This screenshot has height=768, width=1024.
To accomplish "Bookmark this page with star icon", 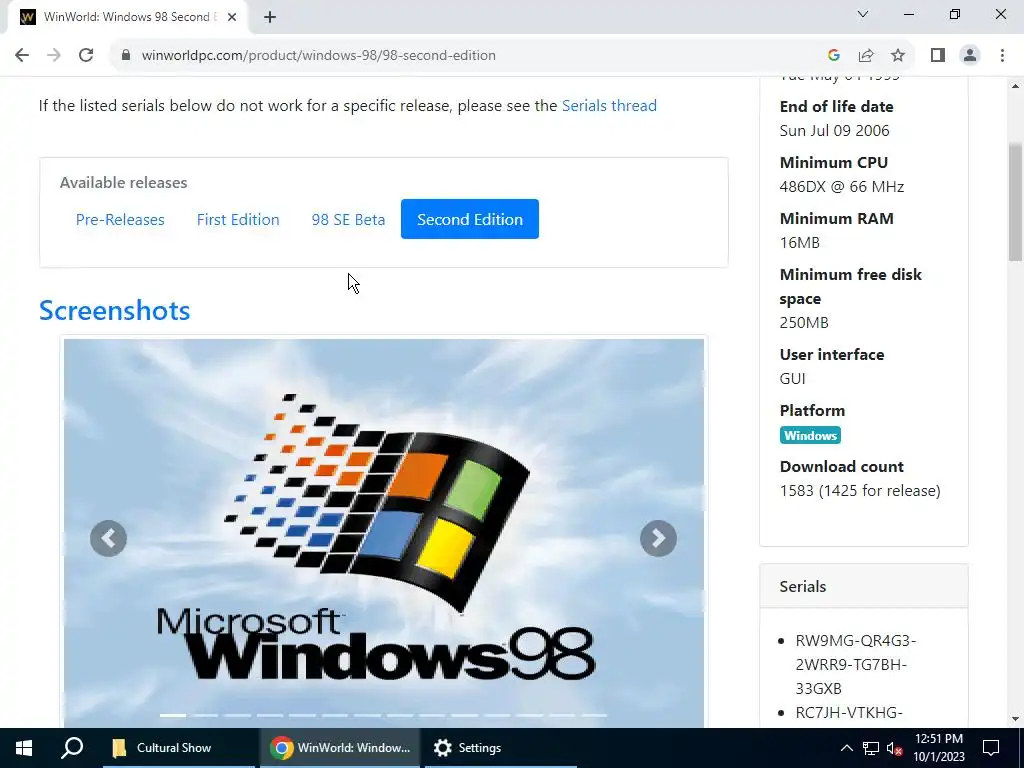I will pyautogui.click(x=898, y=56).
